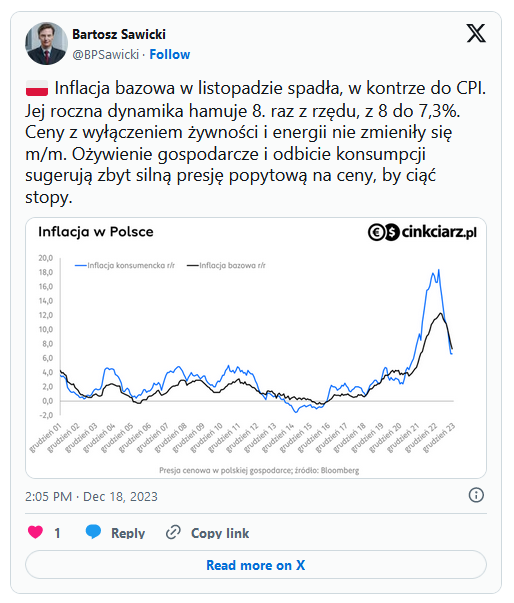Open Bartosz Sawicki's profile photo

point(47,43)
